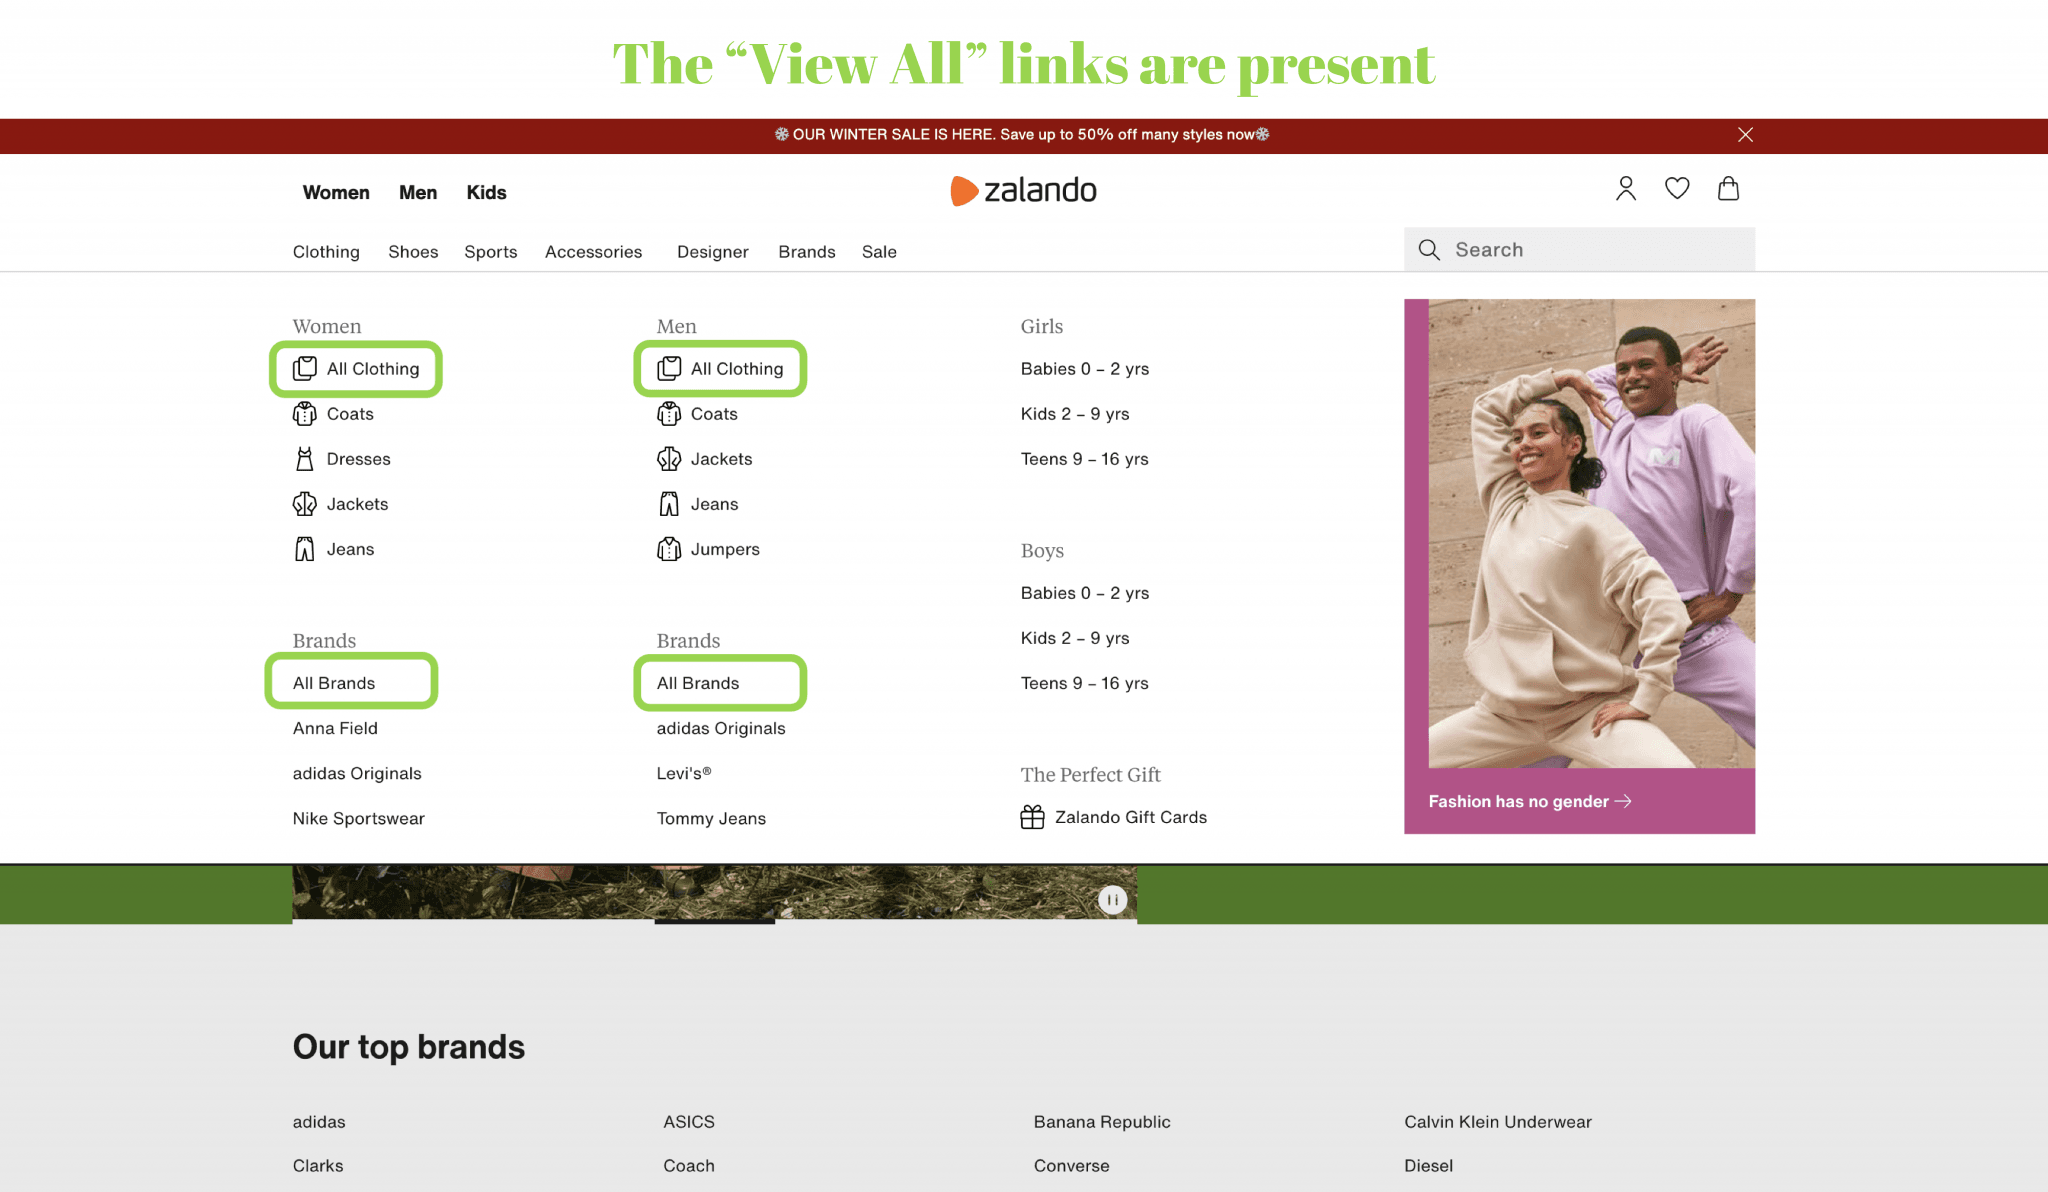The height and width of the screenshot is (1192, 2048).
Task: Click the Women Jeans icon
Action: (305, 549)
